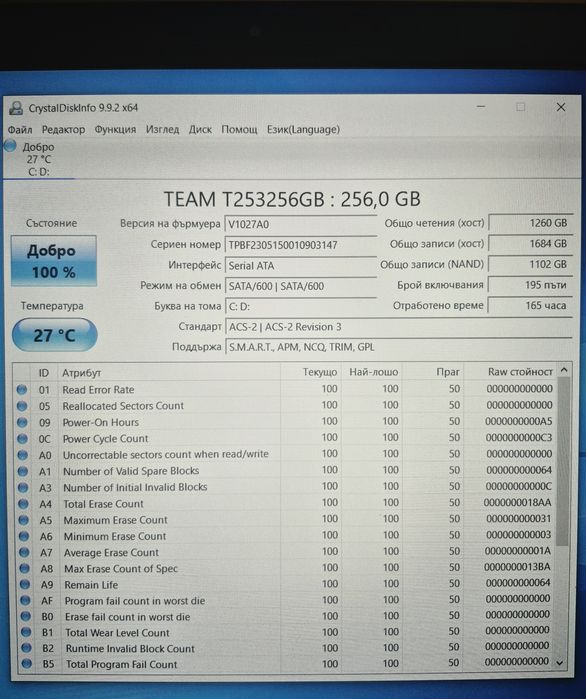This screenshot has width=586, height=699.
Task: Open the Файл menu
Action: 20,130
